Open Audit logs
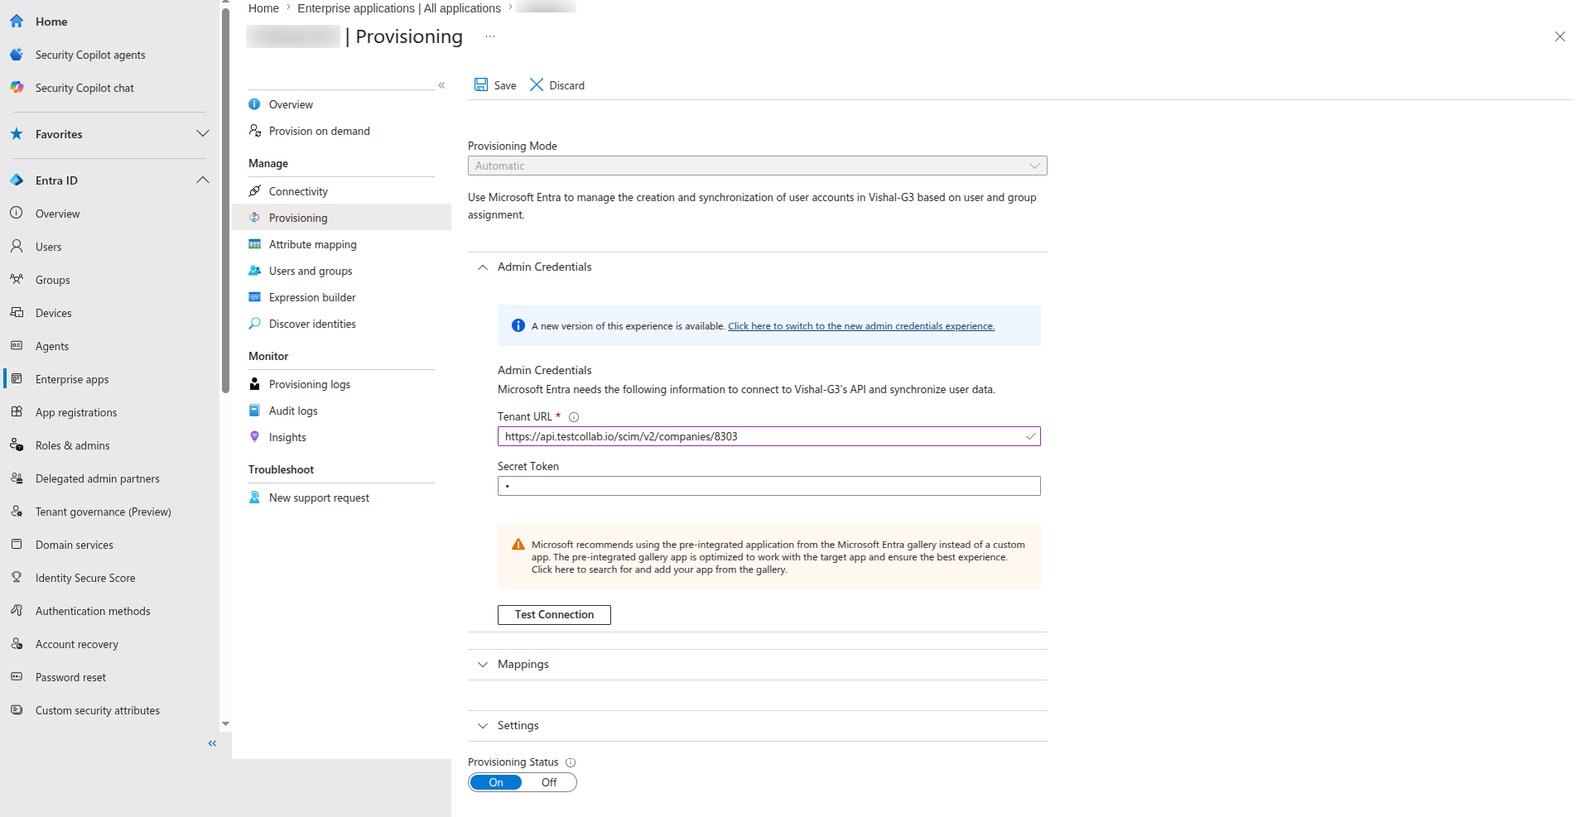This screenshot has width=1590, height=817. (293, 411)
